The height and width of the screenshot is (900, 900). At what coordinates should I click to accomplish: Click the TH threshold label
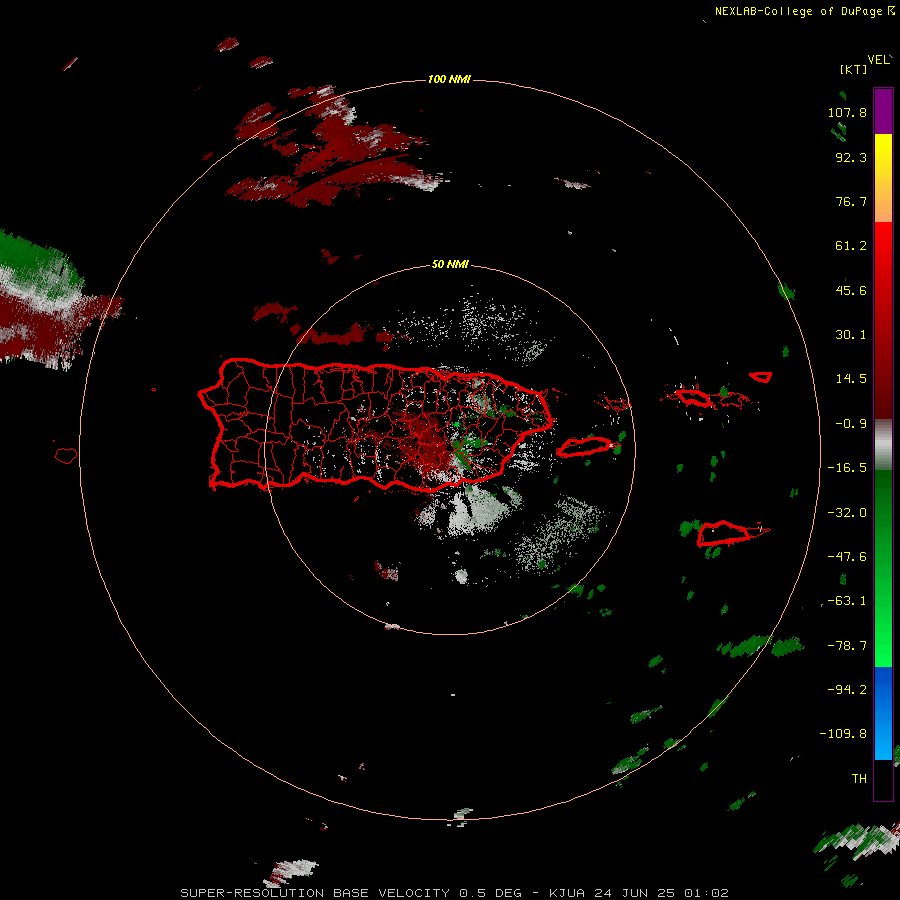click(859, 779)
